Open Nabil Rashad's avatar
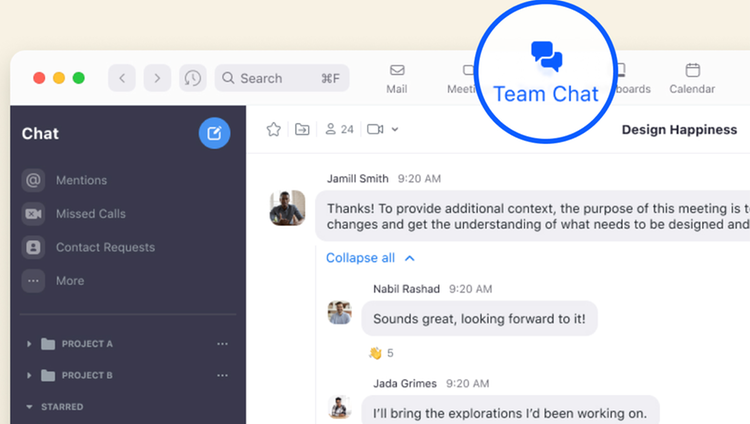The image size is (750, 424). 340,312
